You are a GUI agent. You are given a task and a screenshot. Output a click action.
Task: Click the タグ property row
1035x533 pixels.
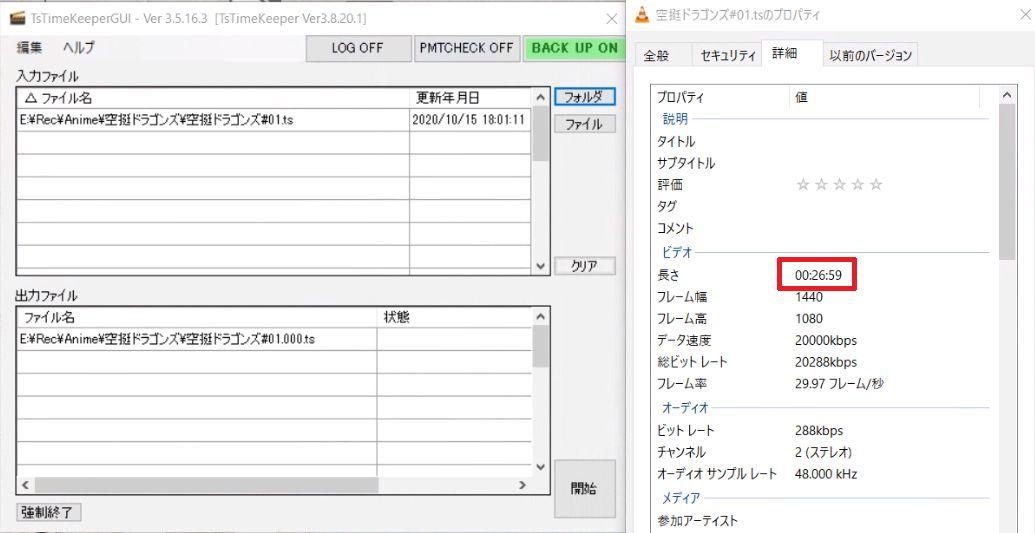coord(824,207)
